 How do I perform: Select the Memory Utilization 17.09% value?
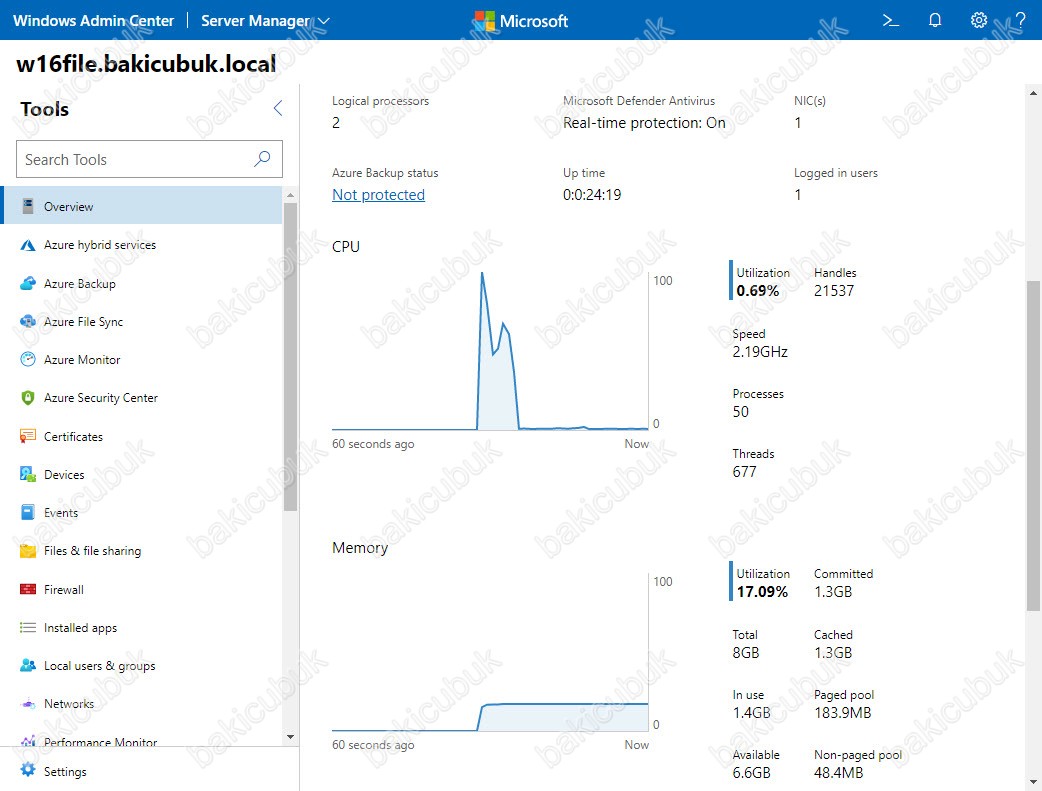[x=762, y=592]
